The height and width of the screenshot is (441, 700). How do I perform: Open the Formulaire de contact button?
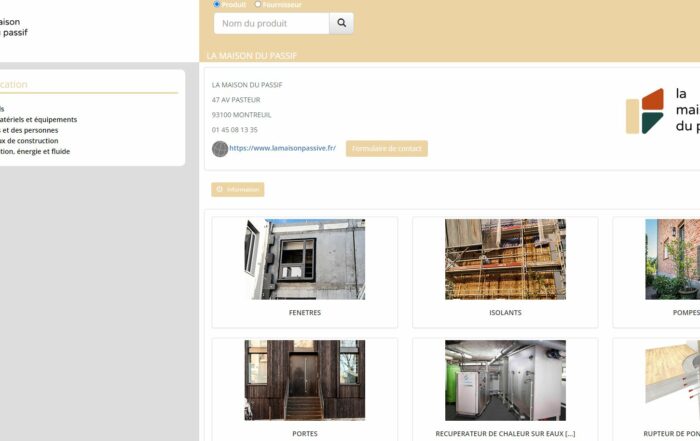pyautogui.click(x=386, y=148)
